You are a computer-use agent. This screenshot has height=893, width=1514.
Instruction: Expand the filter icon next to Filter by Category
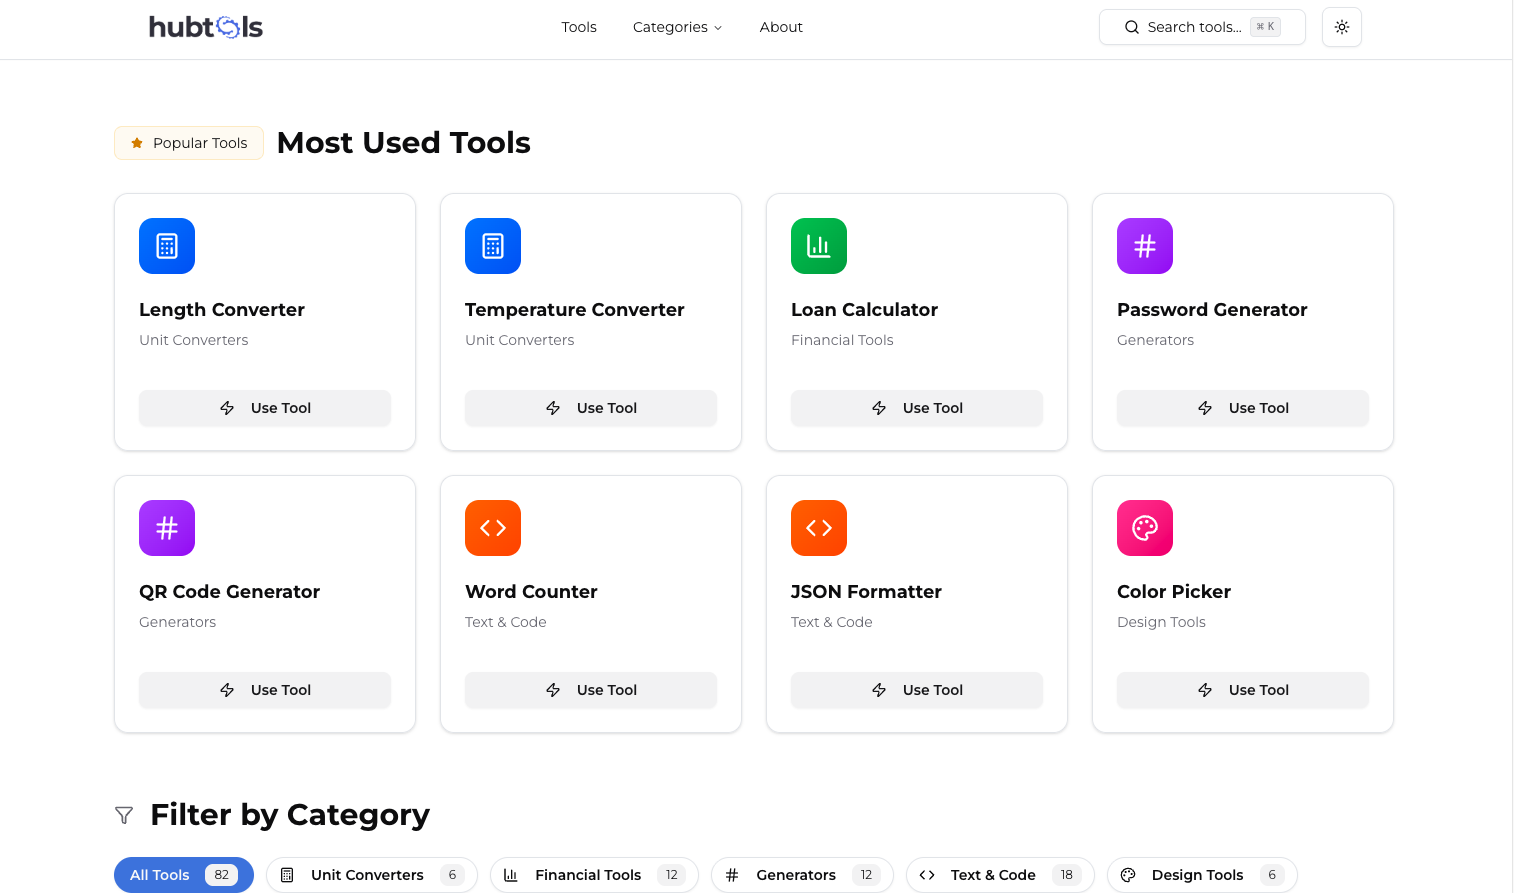click(123, 815)
